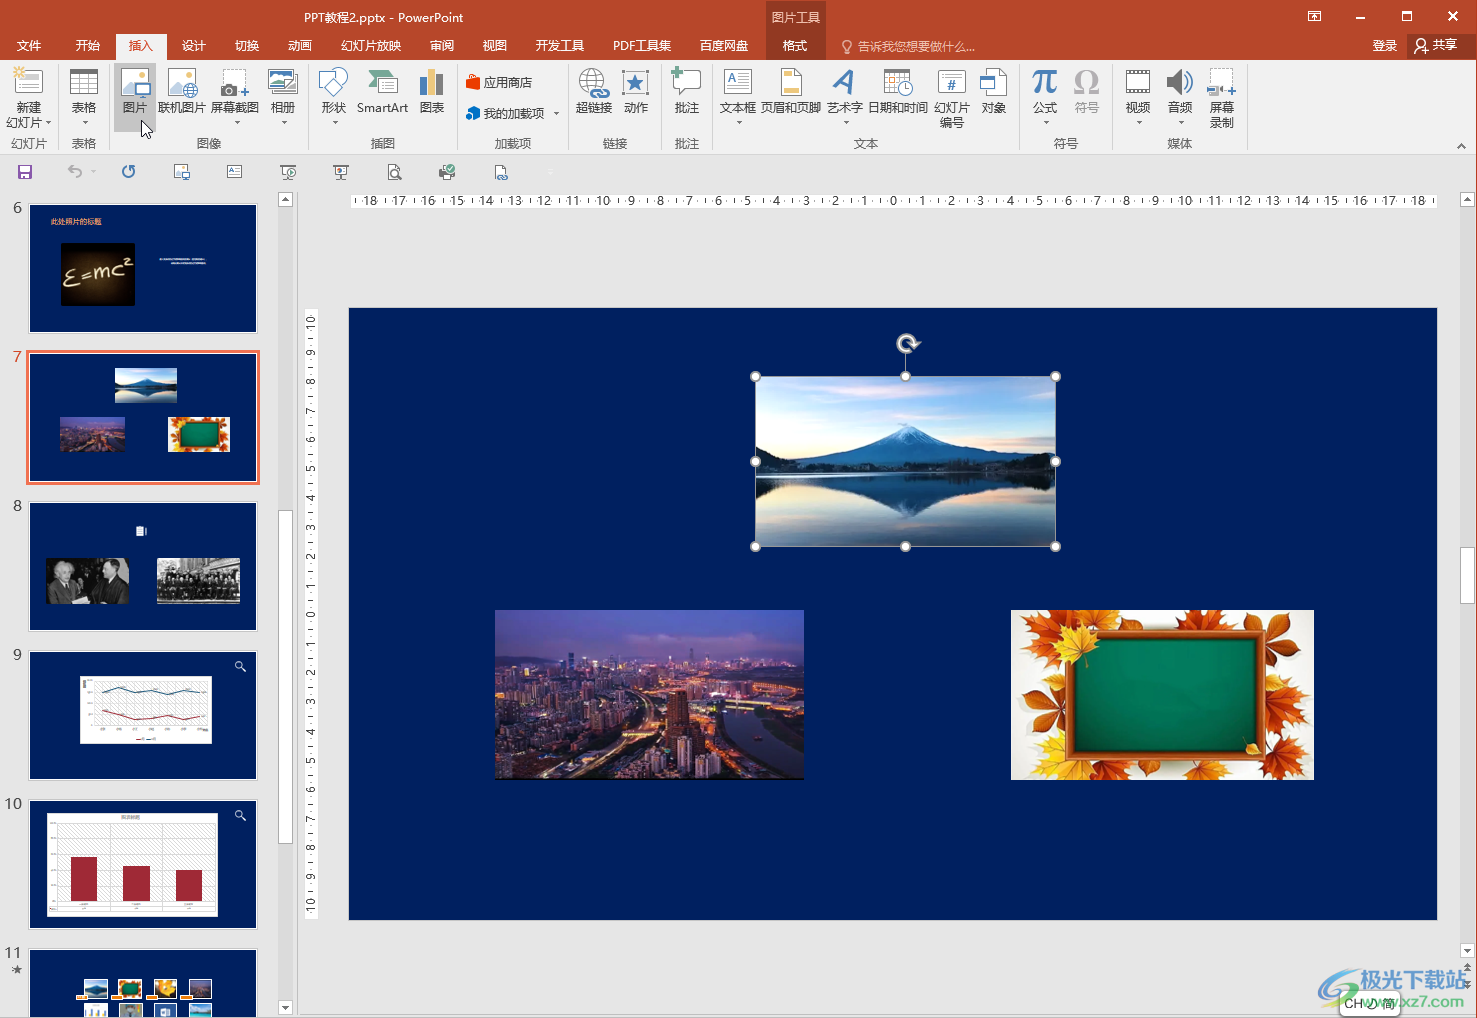Screen dimensions: 1477x1018
Task: Expand the Photo Album dropdown arrow
Action: pyautogui.click(x=284, y=123)
